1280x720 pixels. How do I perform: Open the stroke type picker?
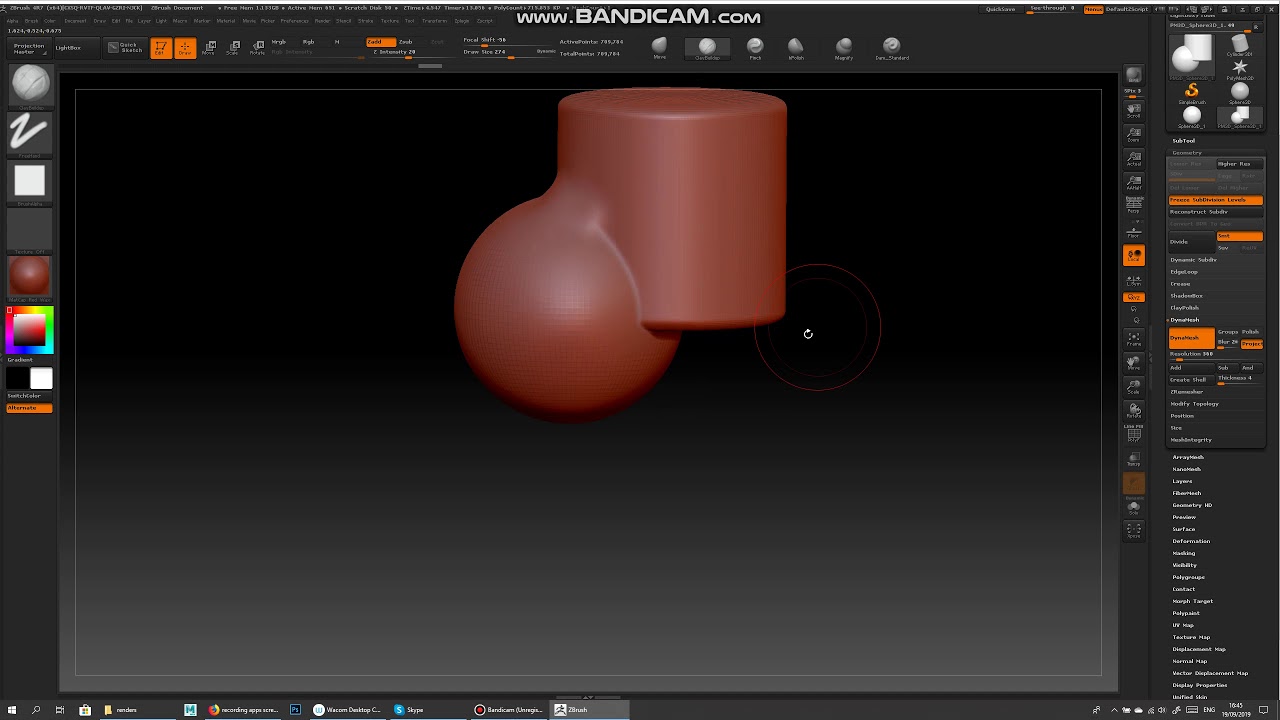(29, 133)
